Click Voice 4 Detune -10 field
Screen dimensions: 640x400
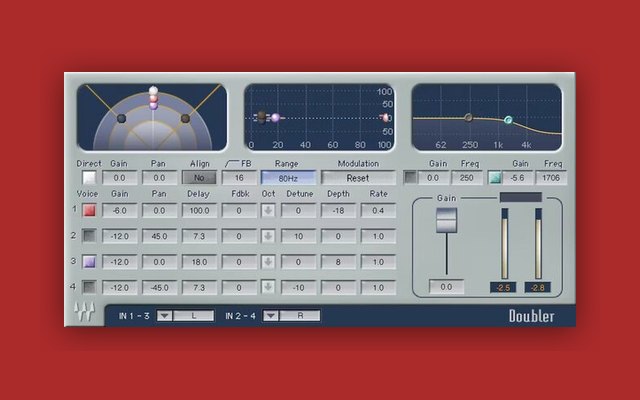[298, 288]
